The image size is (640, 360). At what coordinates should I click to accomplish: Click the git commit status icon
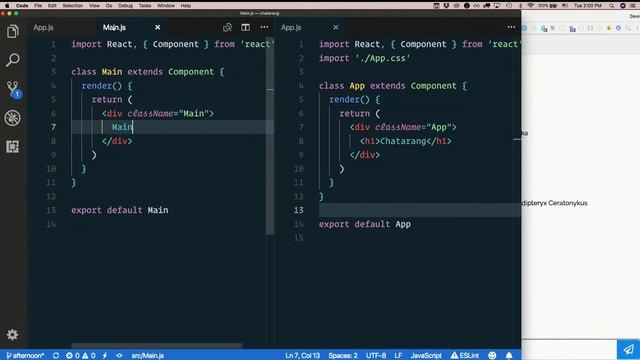[119, 356]
